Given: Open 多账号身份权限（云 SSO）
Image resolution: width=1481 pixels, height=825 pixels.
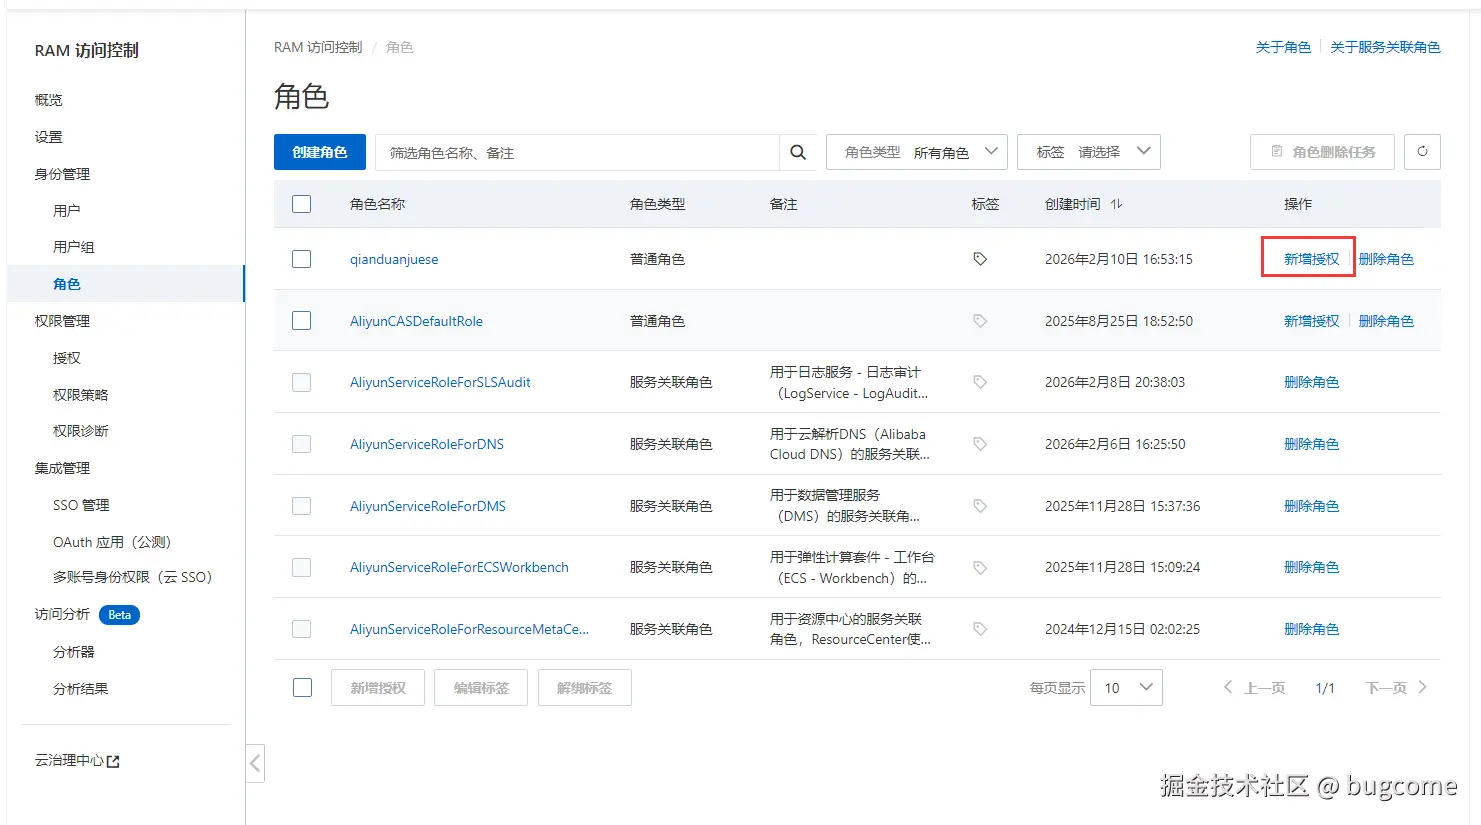Looking at the screenshot, I should tap(133, 577).
